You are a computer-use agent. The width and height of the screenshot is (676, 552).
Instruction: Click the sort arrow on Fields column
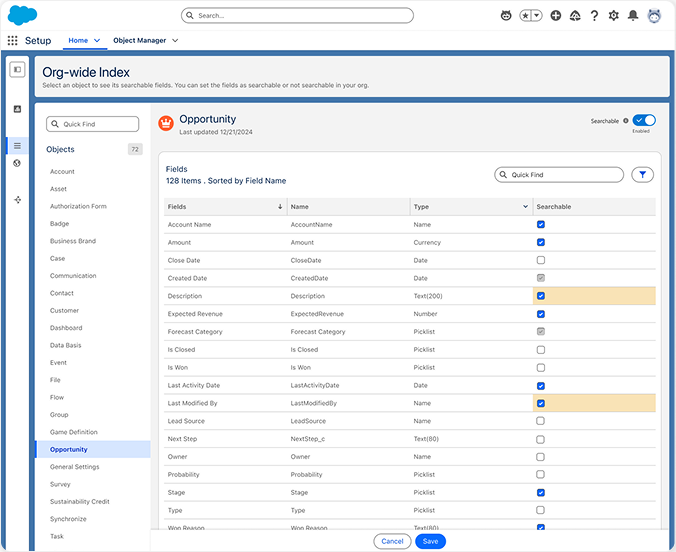point(280,207)
